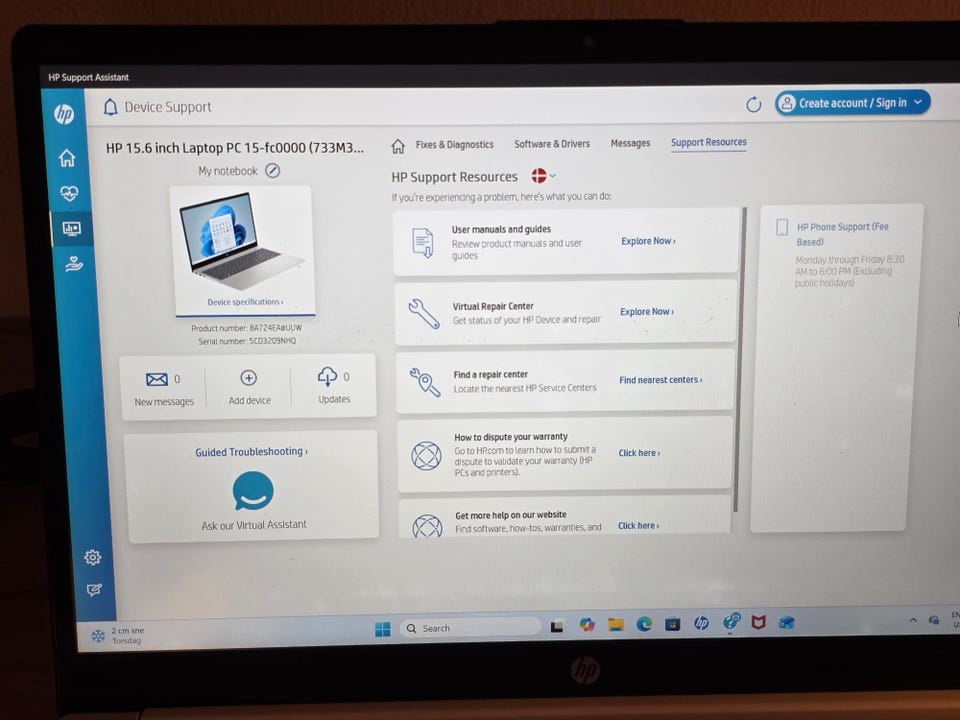Open Updates cloud download icon
The width and height of the screenshot is (960, 720).
[x=327, y=377]
